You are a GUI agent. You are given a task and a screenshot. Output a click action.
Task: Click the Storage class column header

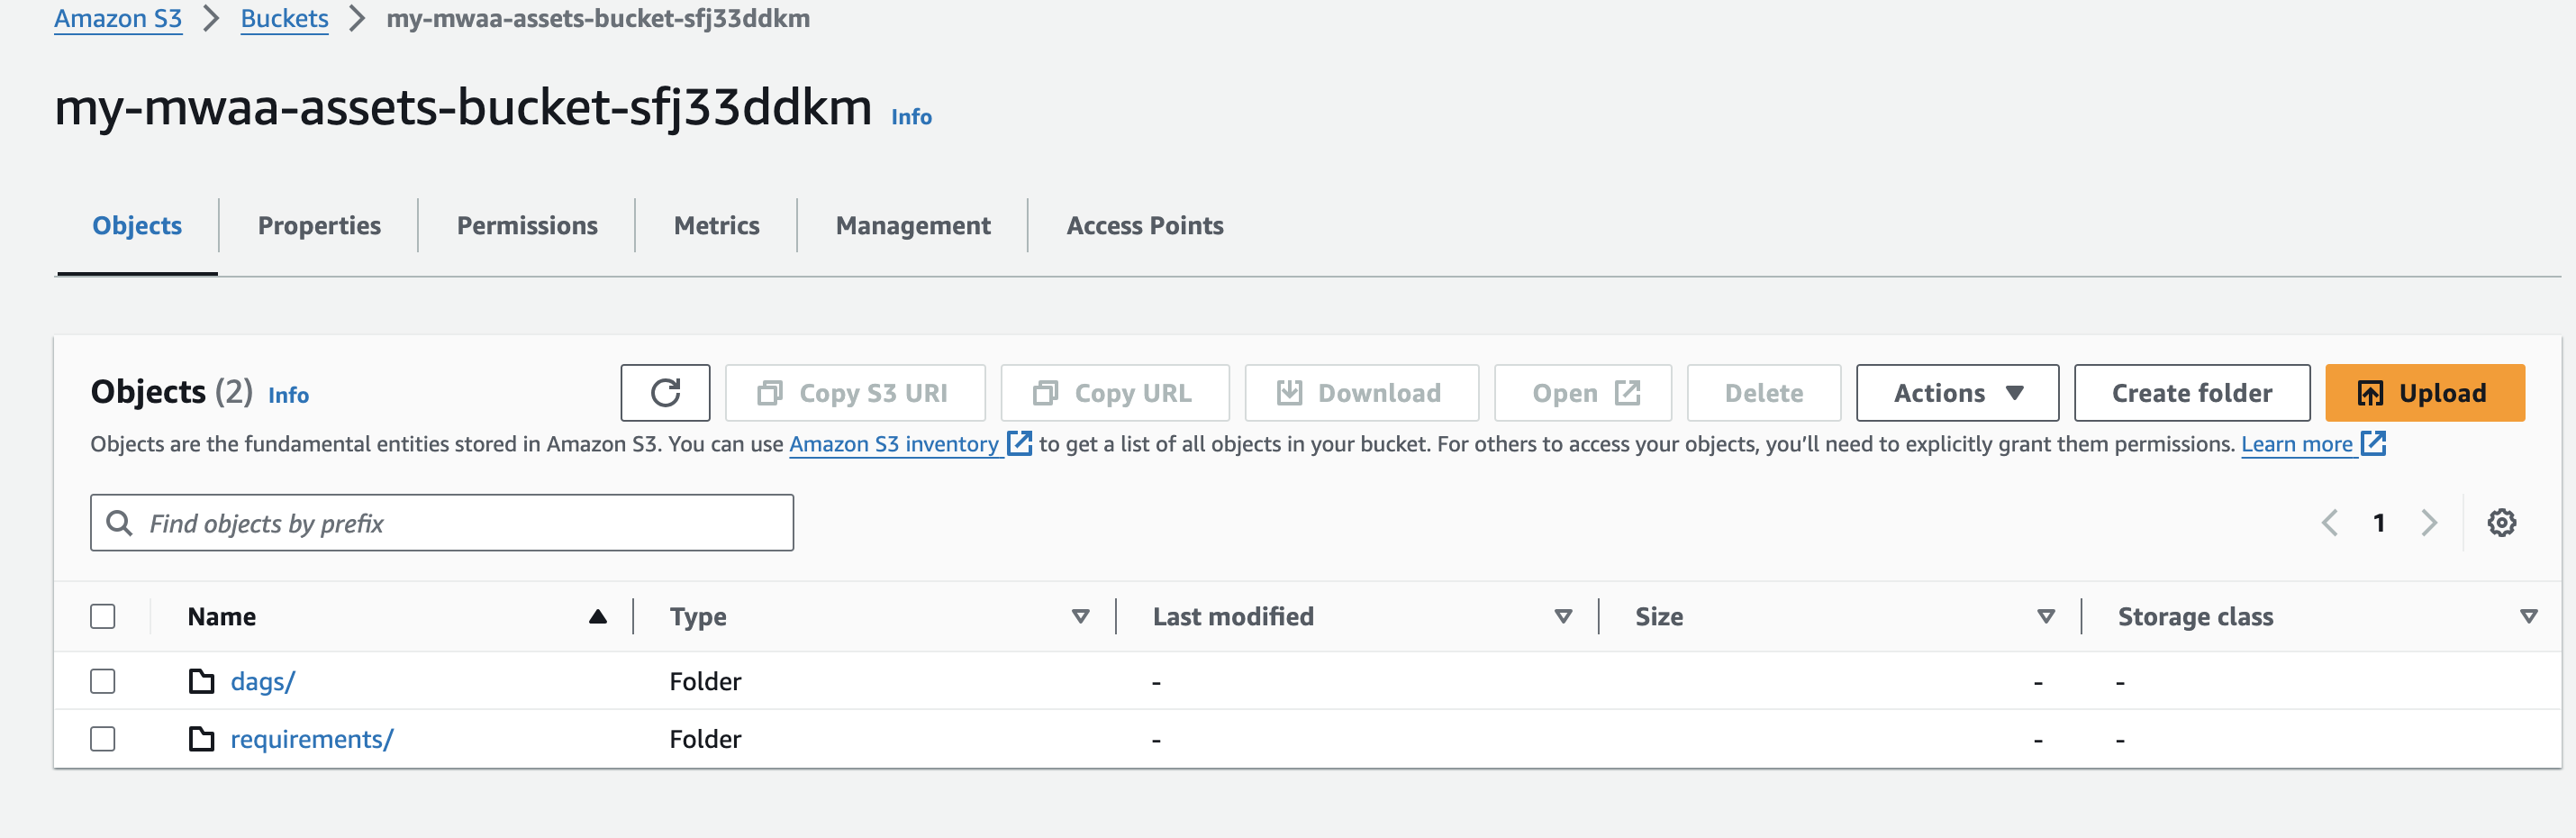pos(2195,617)
